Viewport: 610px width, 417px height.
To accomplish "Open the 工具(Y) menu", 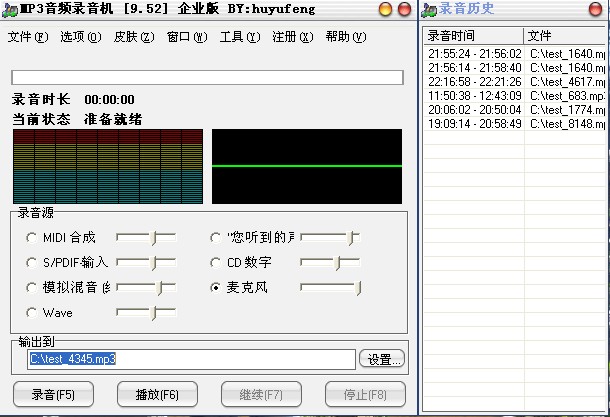I will point(239,37).
